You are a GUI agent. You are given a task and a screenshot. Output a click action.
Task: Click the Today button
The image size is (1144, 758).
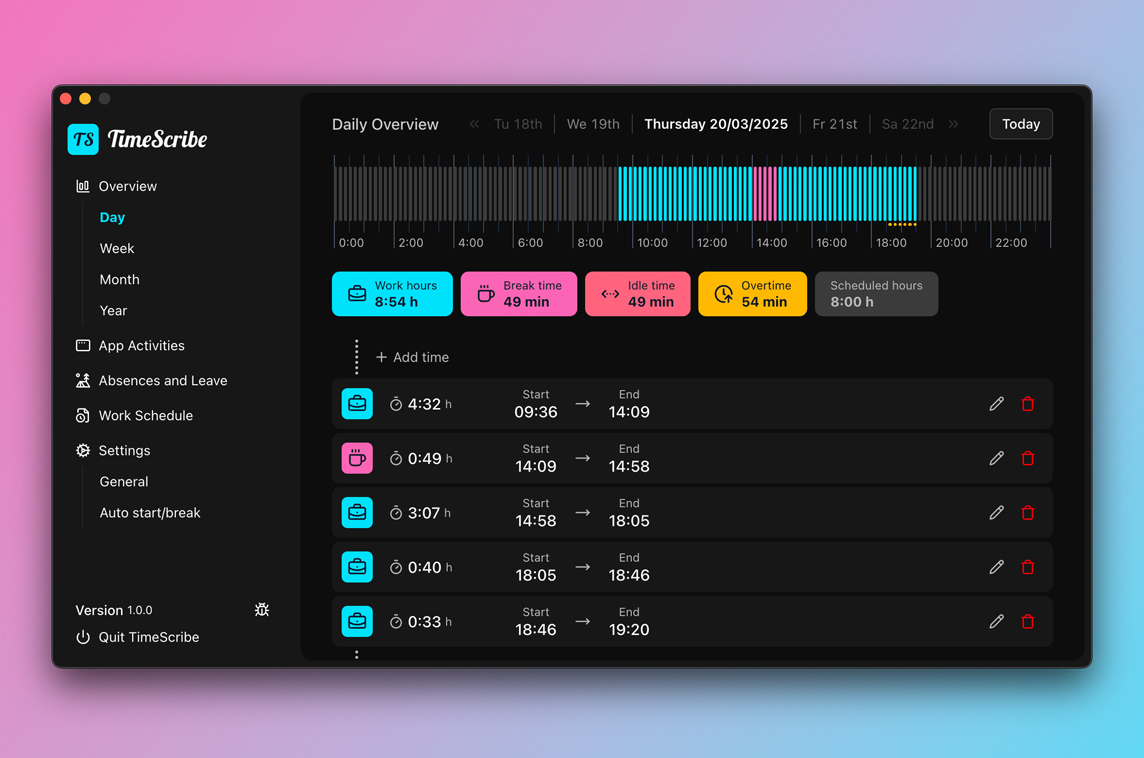[x=1021, y=124]
